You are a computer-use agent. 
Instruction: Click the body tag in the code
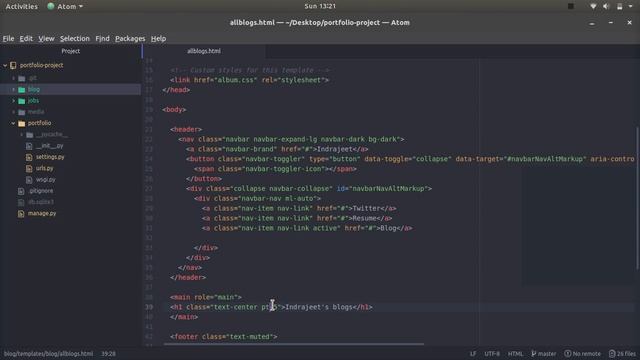point(174,109)
